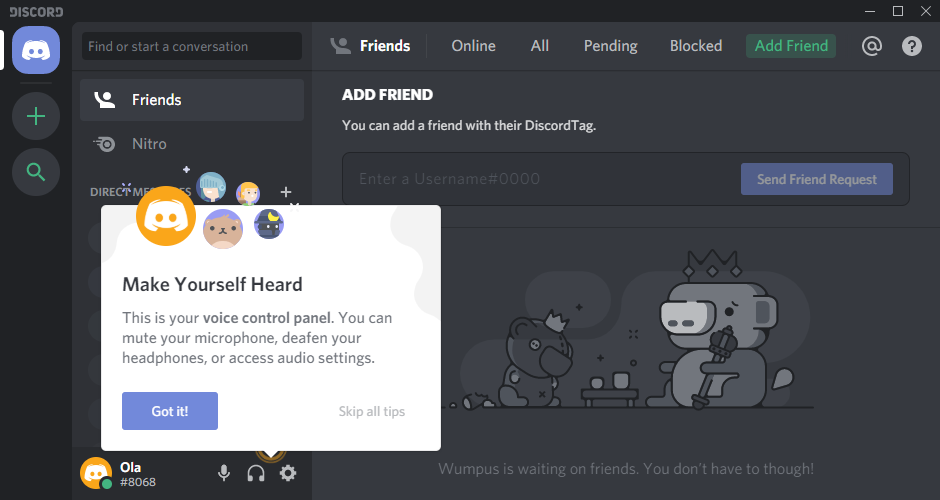
Task: Open help question mark icon
Action: click(x=912, y=46)
